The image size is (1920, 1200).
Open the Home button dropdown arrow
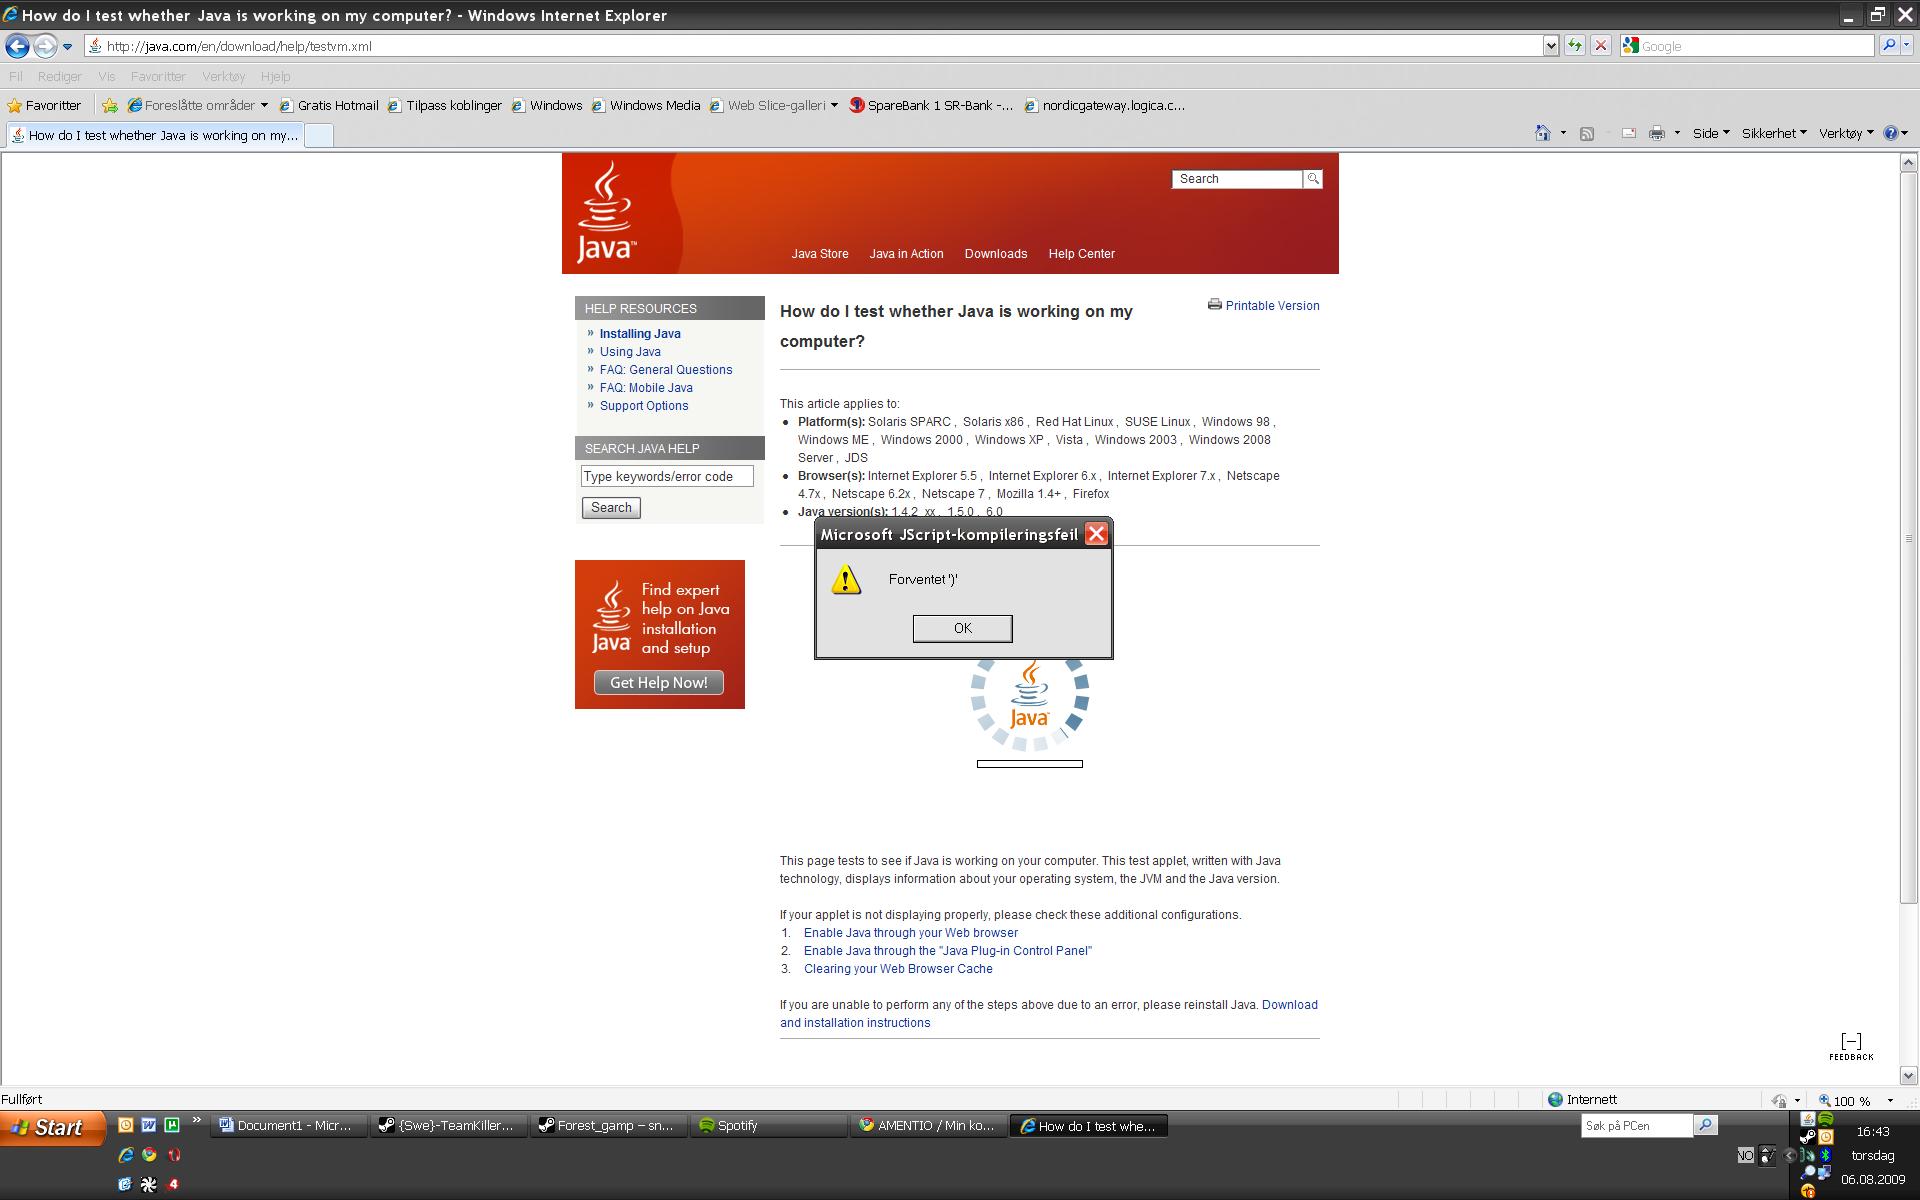point(1563,133)
